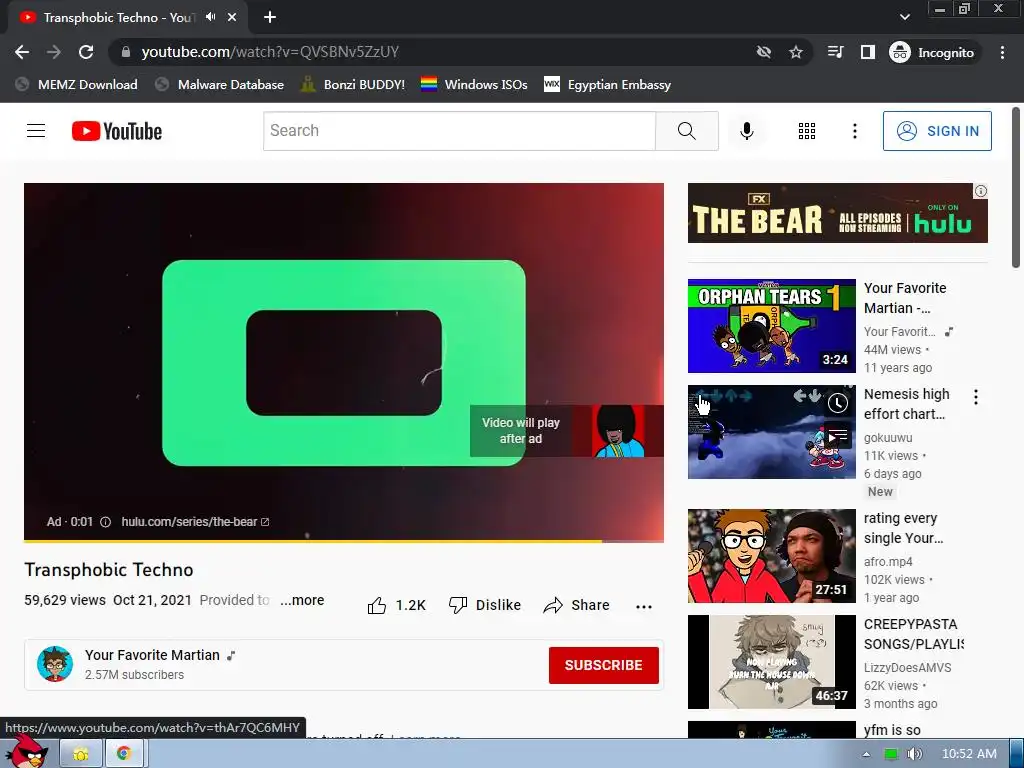This screenshot has width=1024, height=768.
Task: Click the Dislike button
Action: pos(485,605)
